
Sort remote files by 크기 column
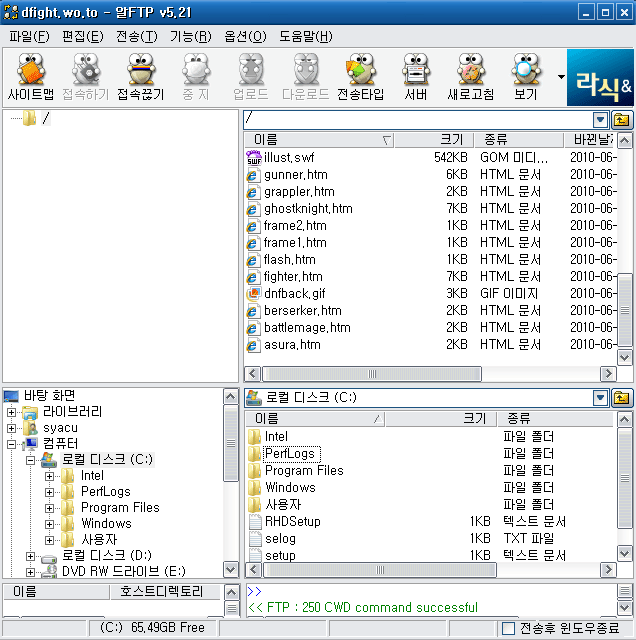point(451,140)
